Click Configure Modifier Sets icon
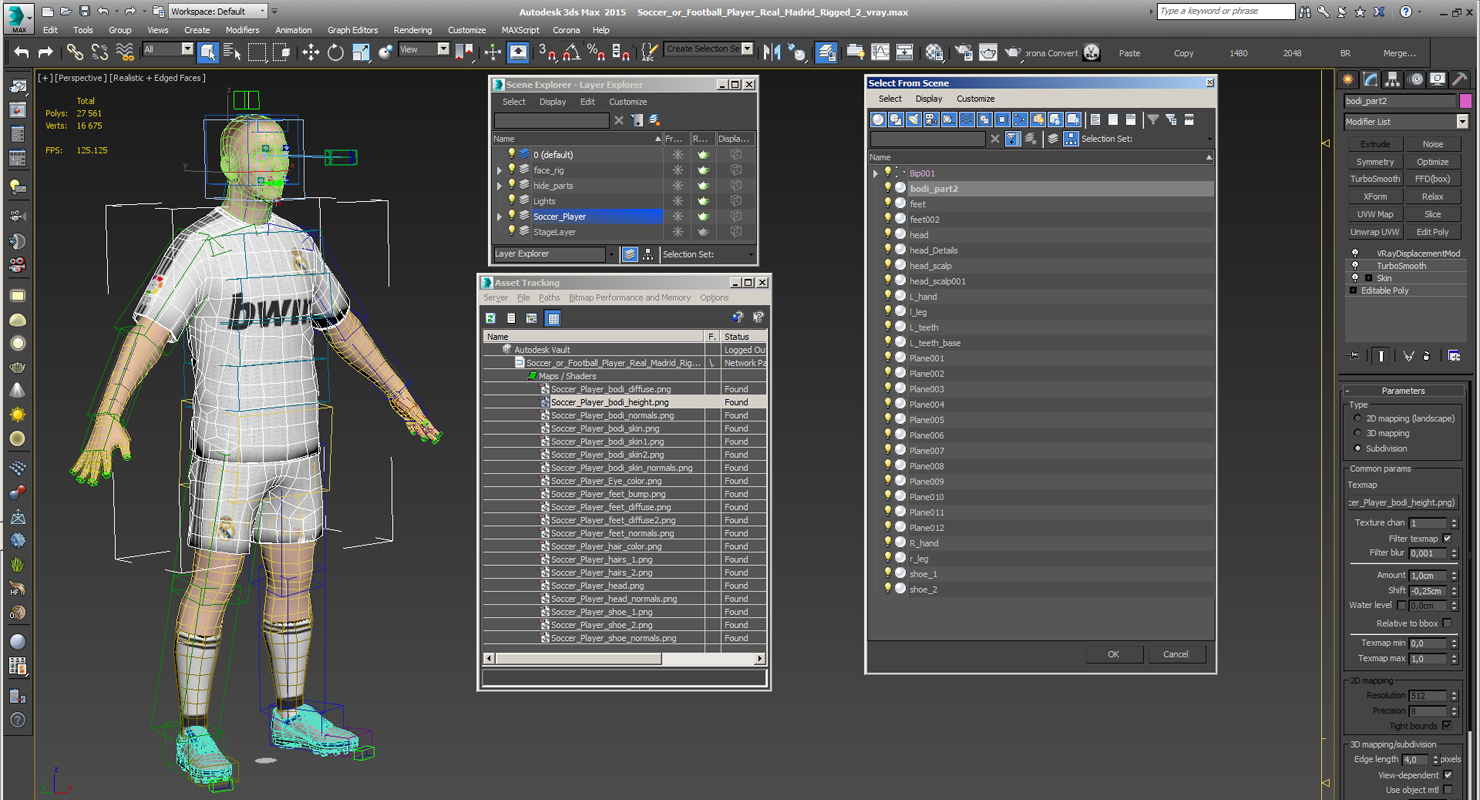Viewport: 1480px width, 800px height. (1454, 355)
